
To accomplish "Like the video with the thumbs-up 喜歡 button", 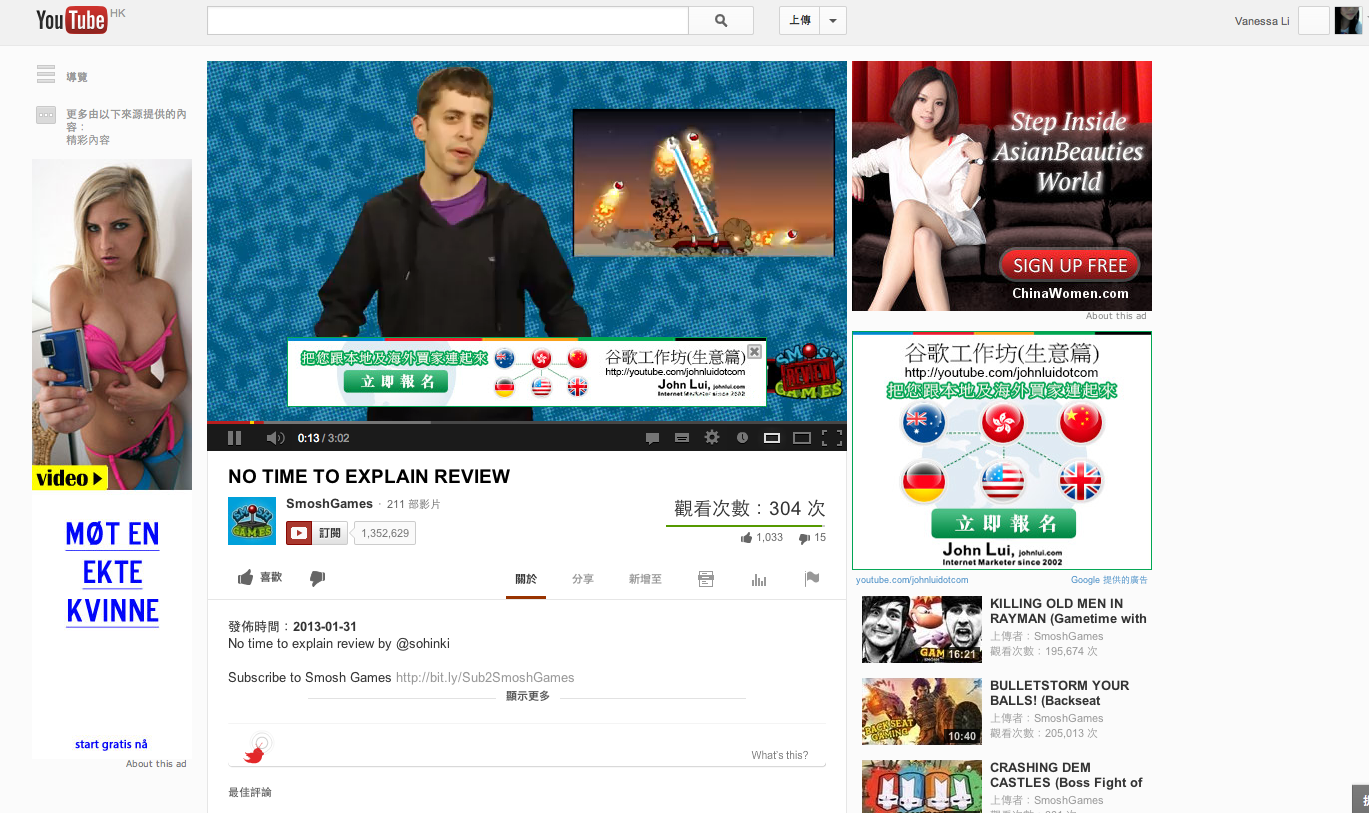I will point(260,578).
